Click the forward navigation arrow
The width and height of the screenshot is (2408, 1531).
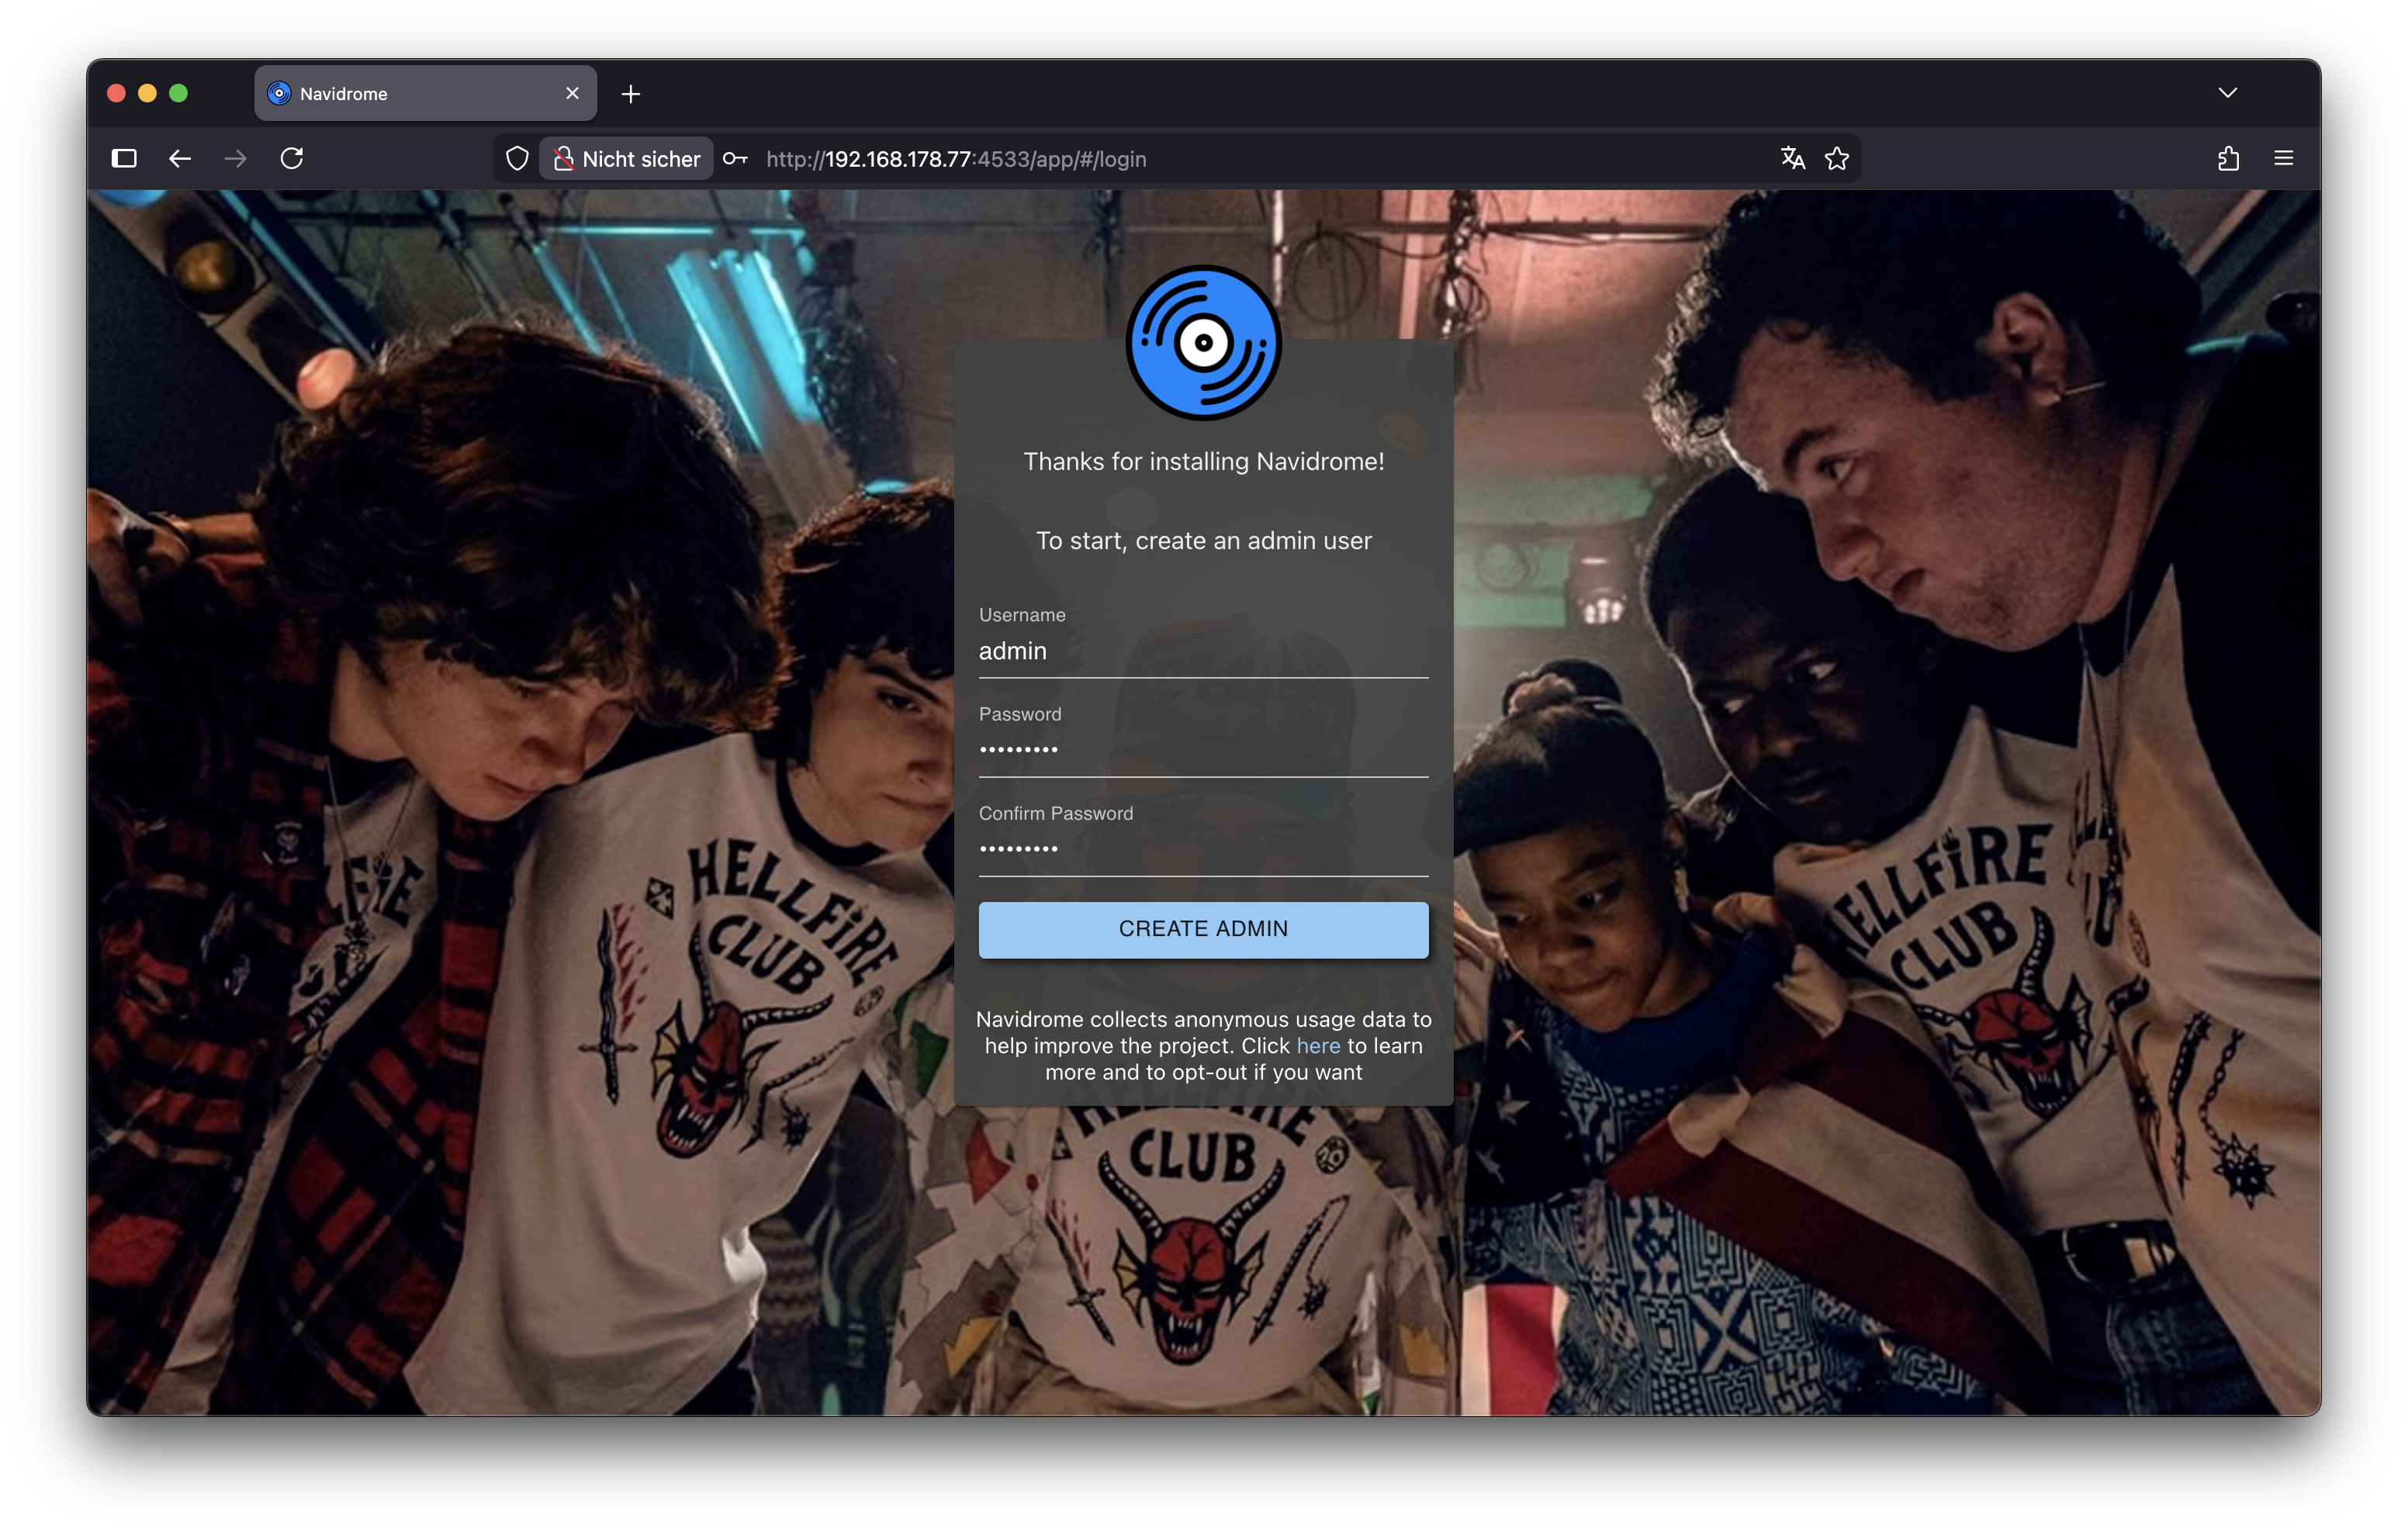[x=236, y=158]
